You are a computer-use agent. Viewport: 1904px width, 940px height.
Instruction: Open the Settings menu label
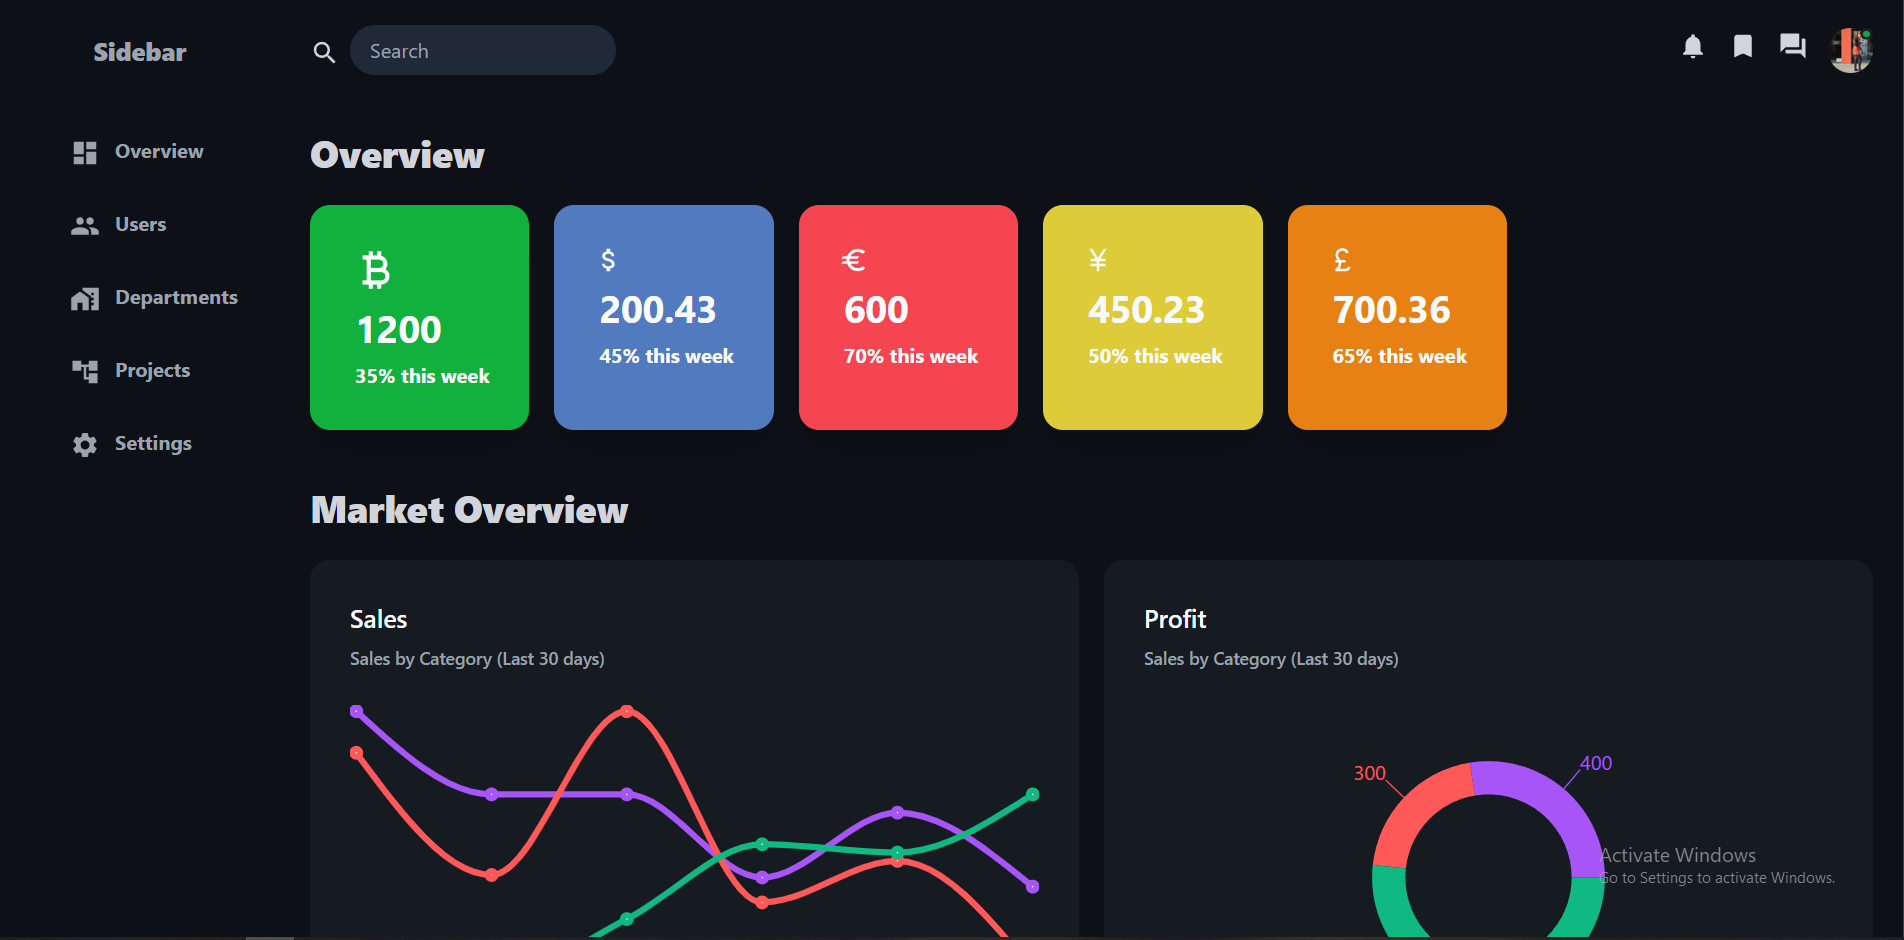(x=153, y=443)
